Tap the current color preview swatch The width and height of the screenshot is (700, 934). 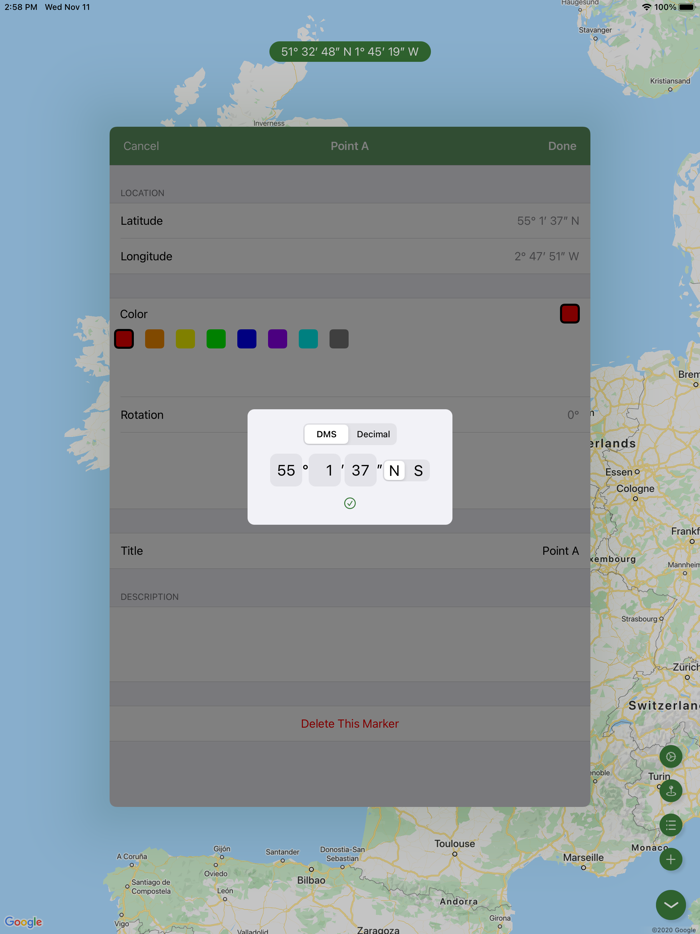click(570, 314)
